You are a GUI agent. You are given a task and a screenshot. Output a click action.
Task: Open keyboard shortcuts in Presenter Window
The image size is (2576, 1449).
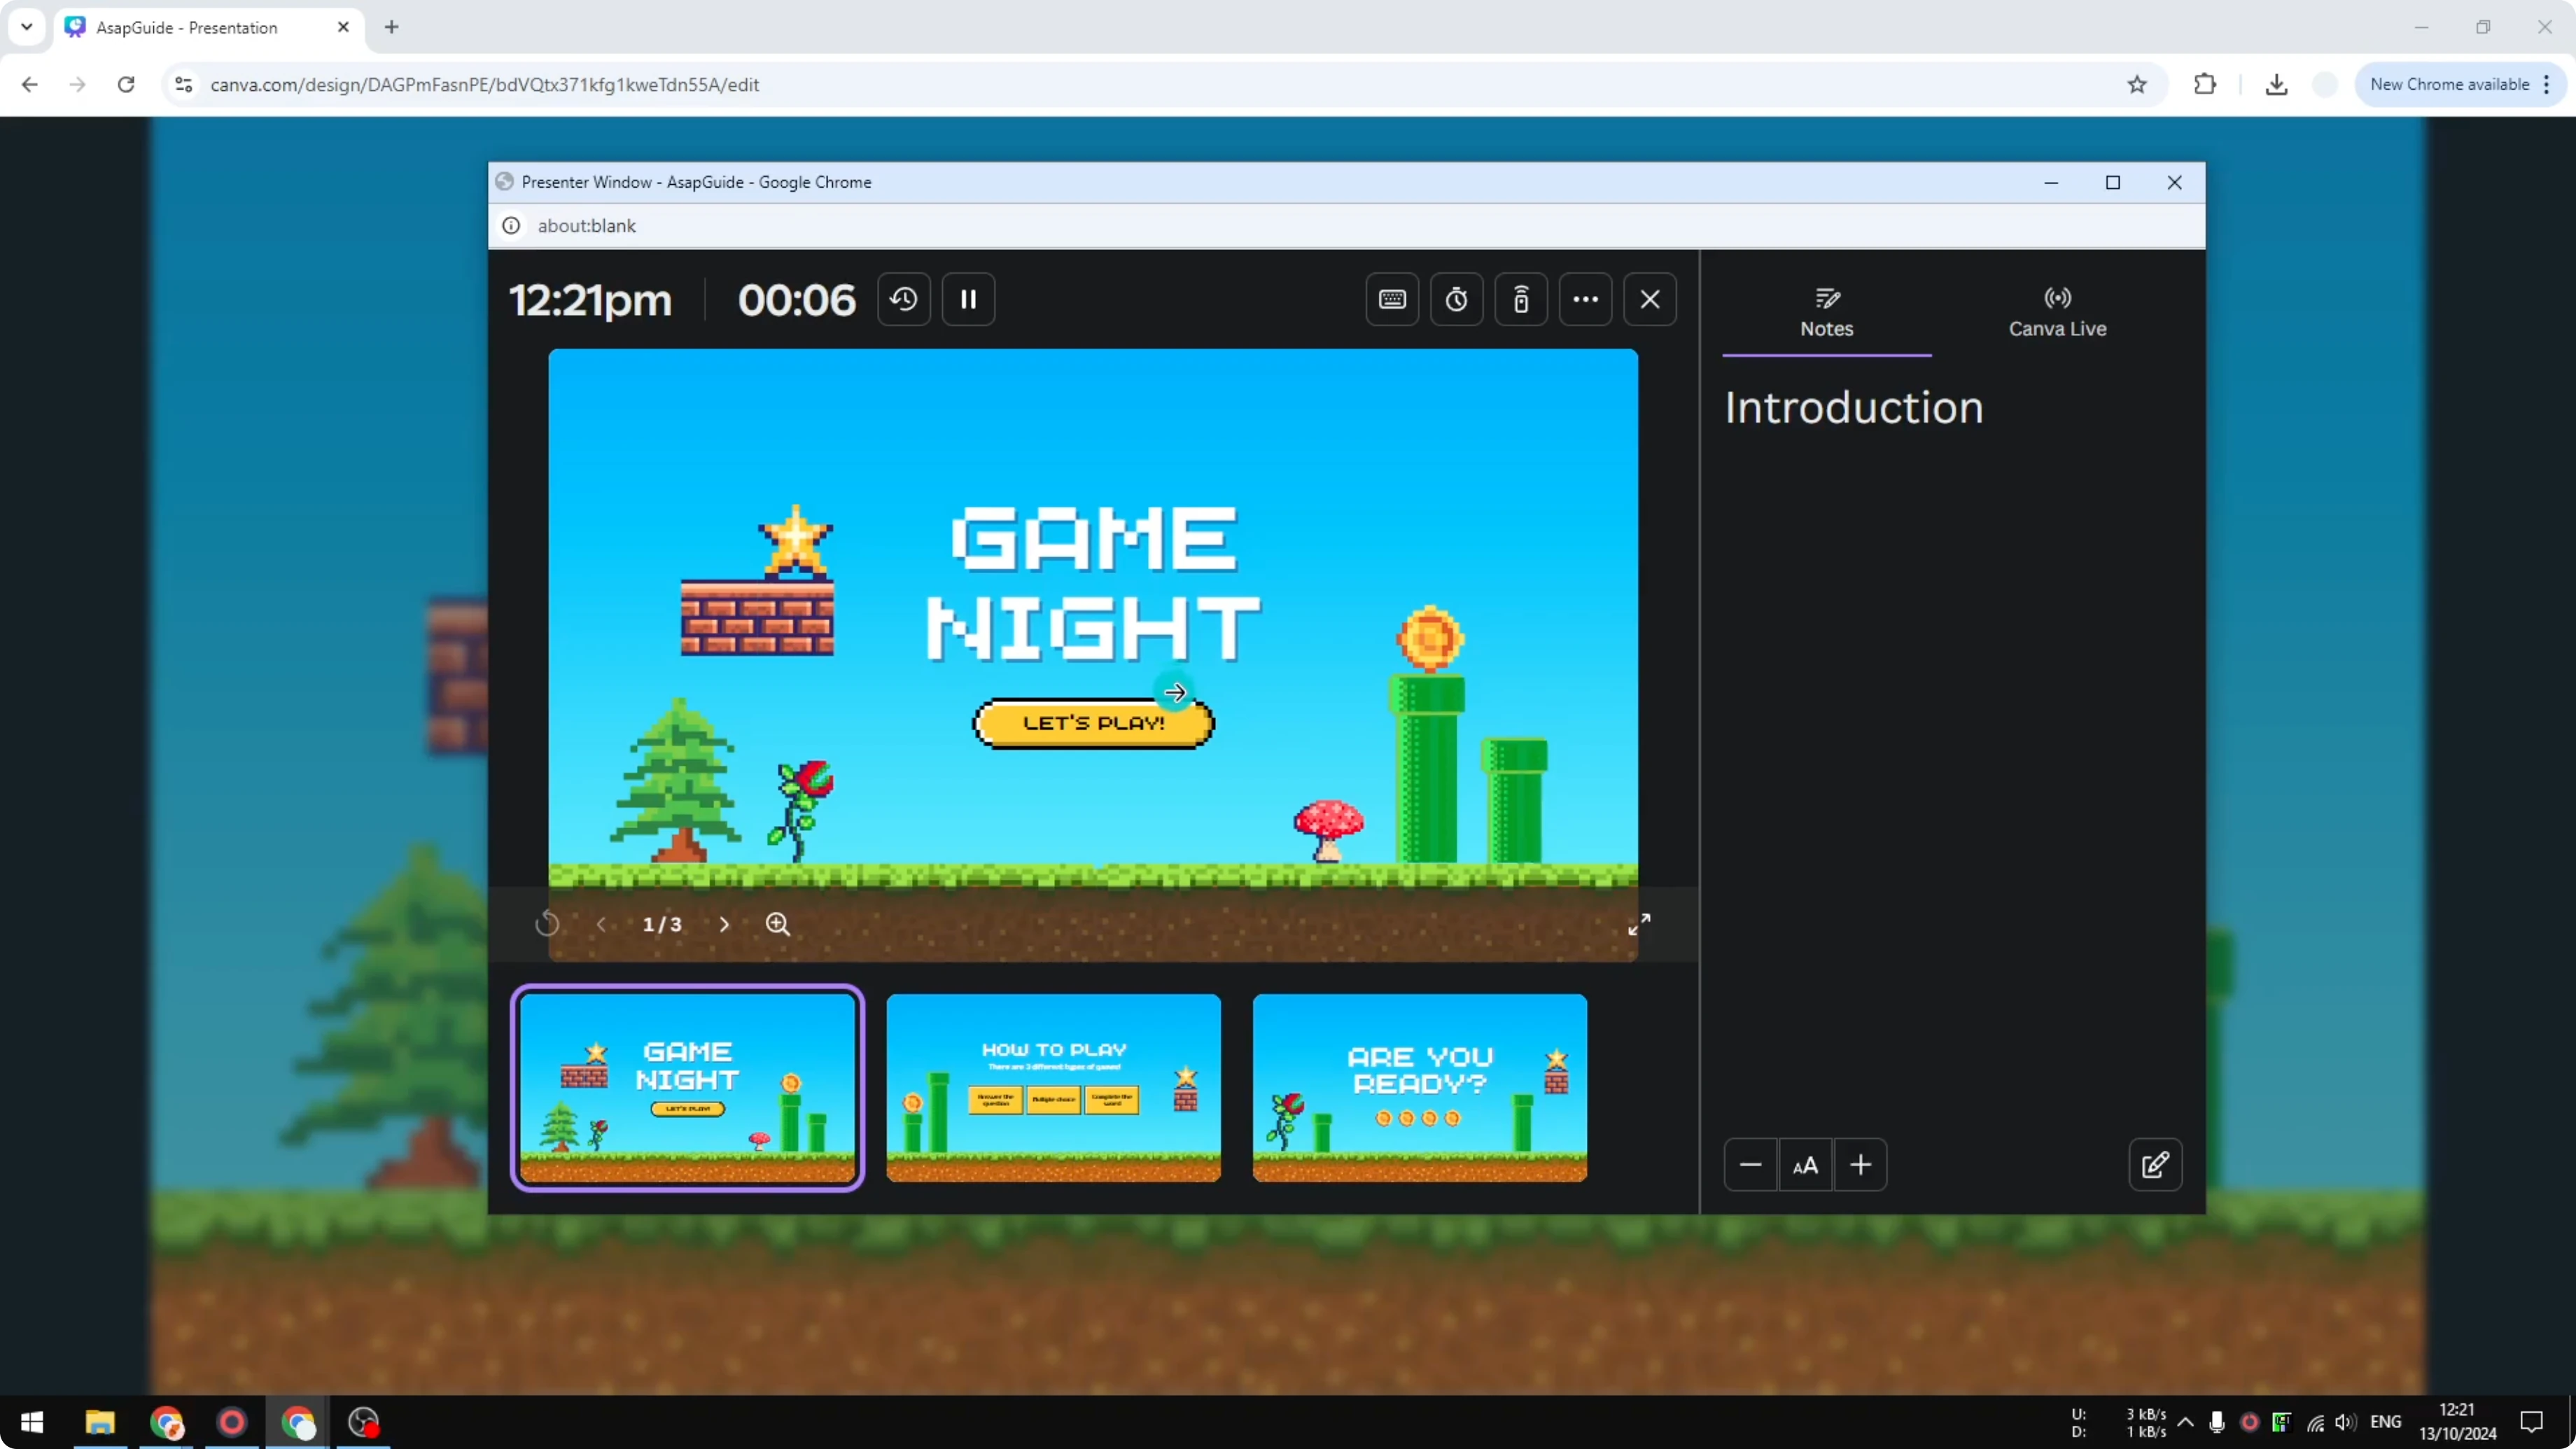point(1392,299)
